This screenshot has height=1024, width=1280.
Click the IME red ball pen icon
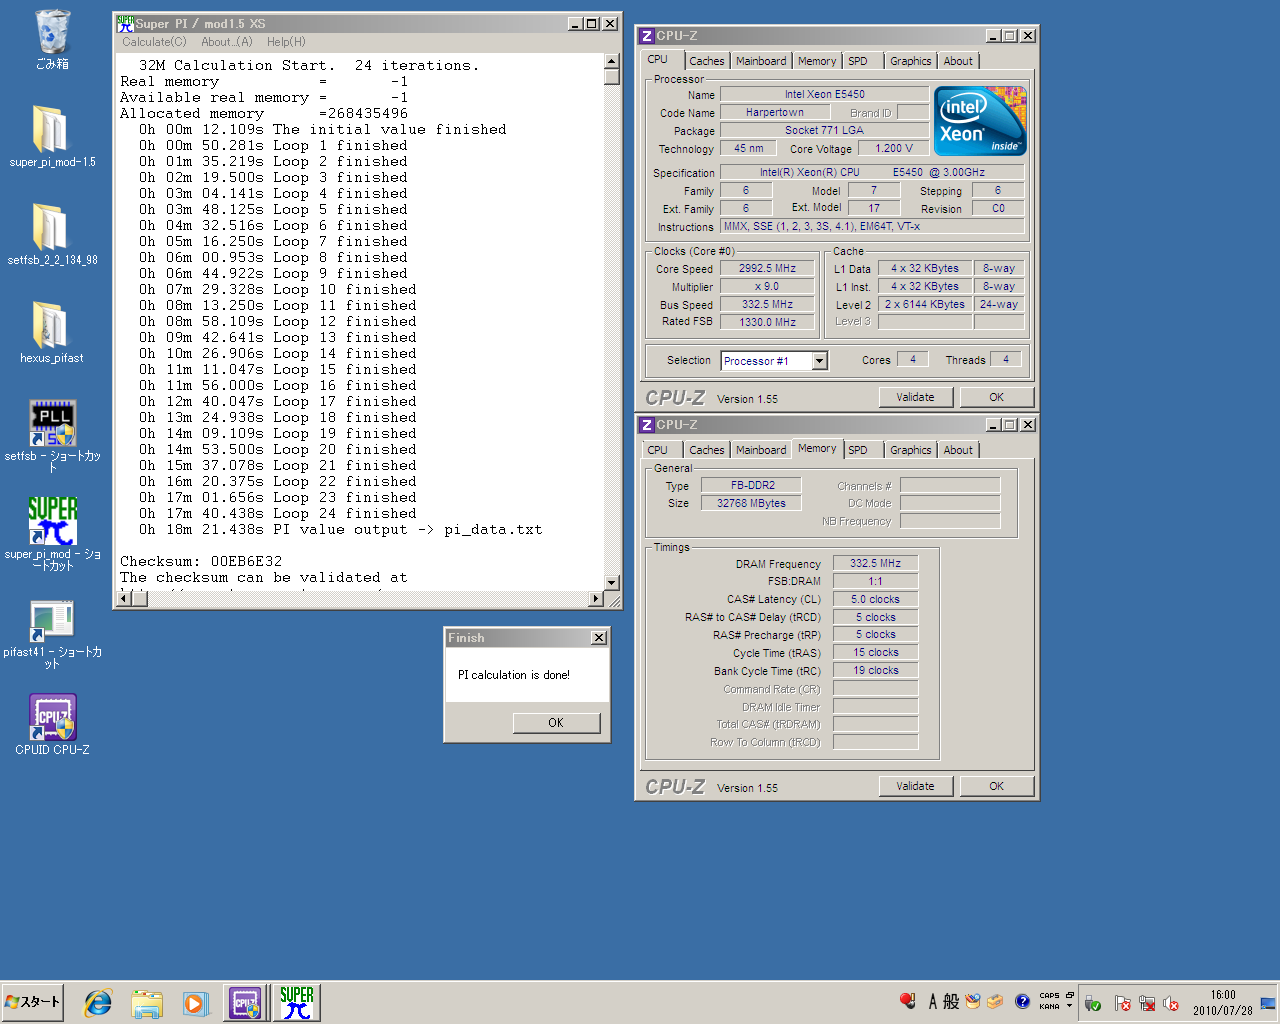pos(907,1001)
